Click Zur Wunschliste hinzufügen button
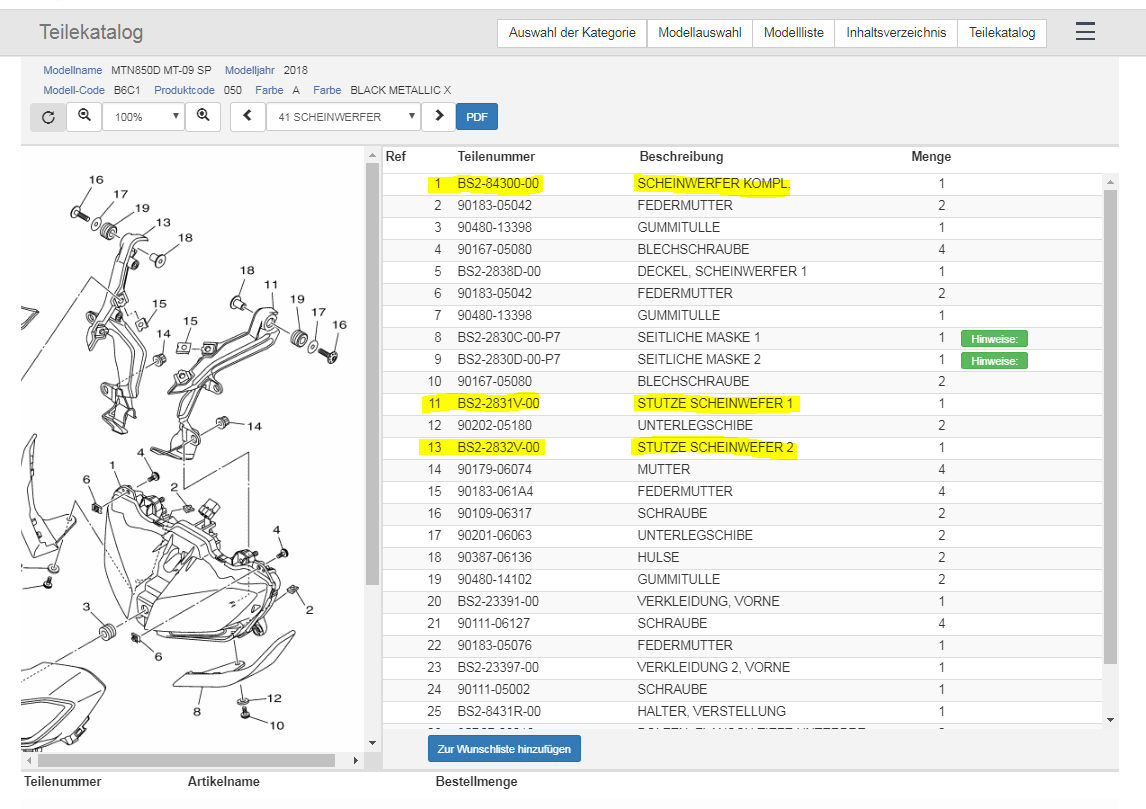 (504, 749)
